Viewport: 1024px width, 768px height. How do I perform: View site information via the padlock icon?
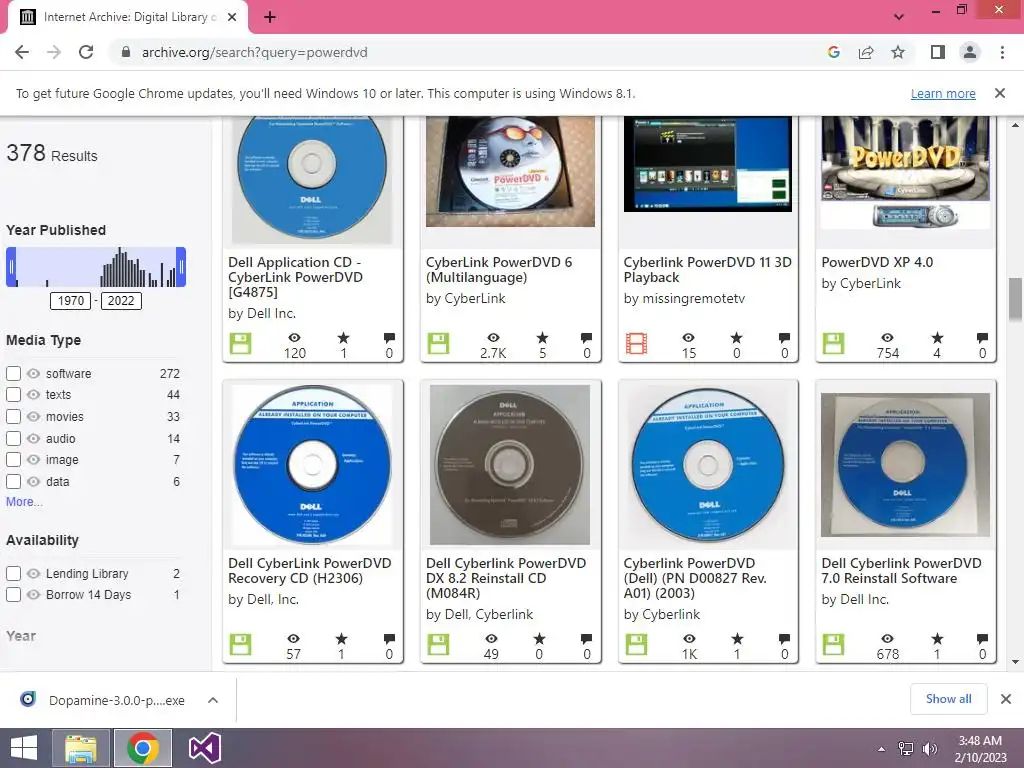click(126, 52)
